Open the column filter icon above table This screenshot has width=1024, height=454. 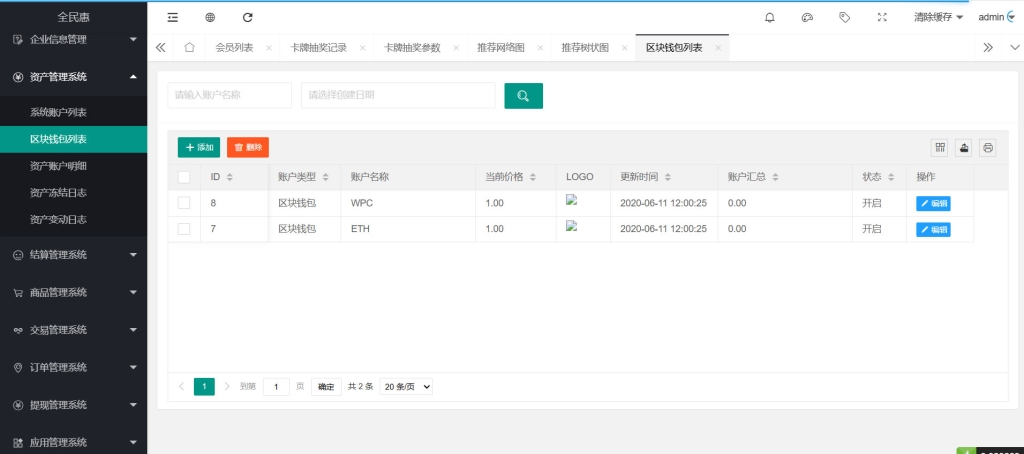940,147
